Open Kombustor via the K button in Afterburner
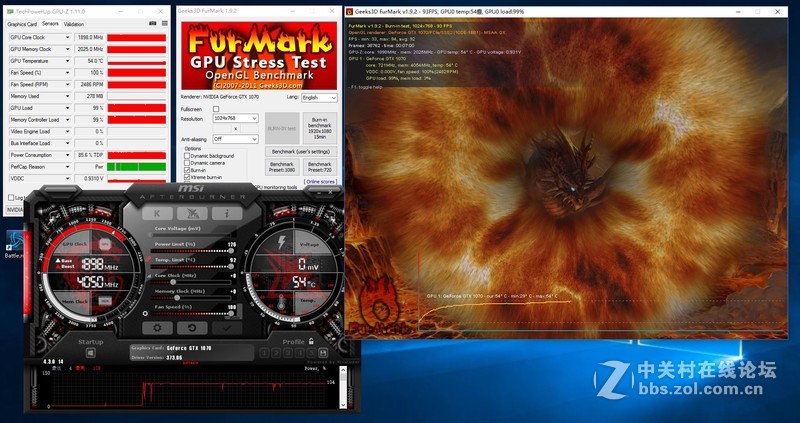Screen dimensions: 800x423 [x=157, y=213]
